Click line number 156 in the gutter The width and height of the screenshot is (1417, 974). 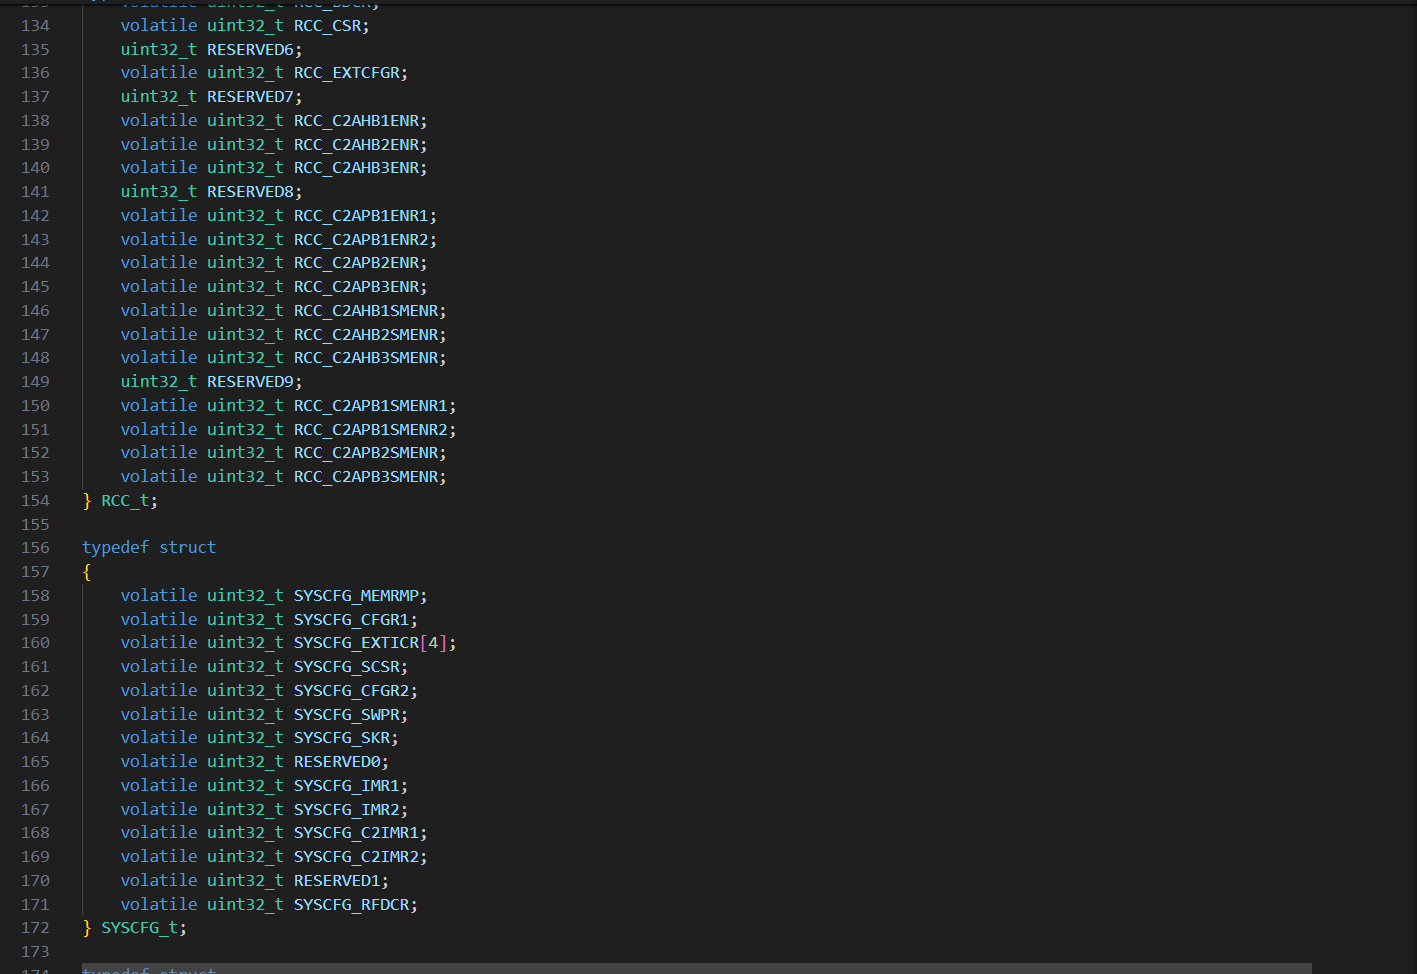click(x=35, y=548)
